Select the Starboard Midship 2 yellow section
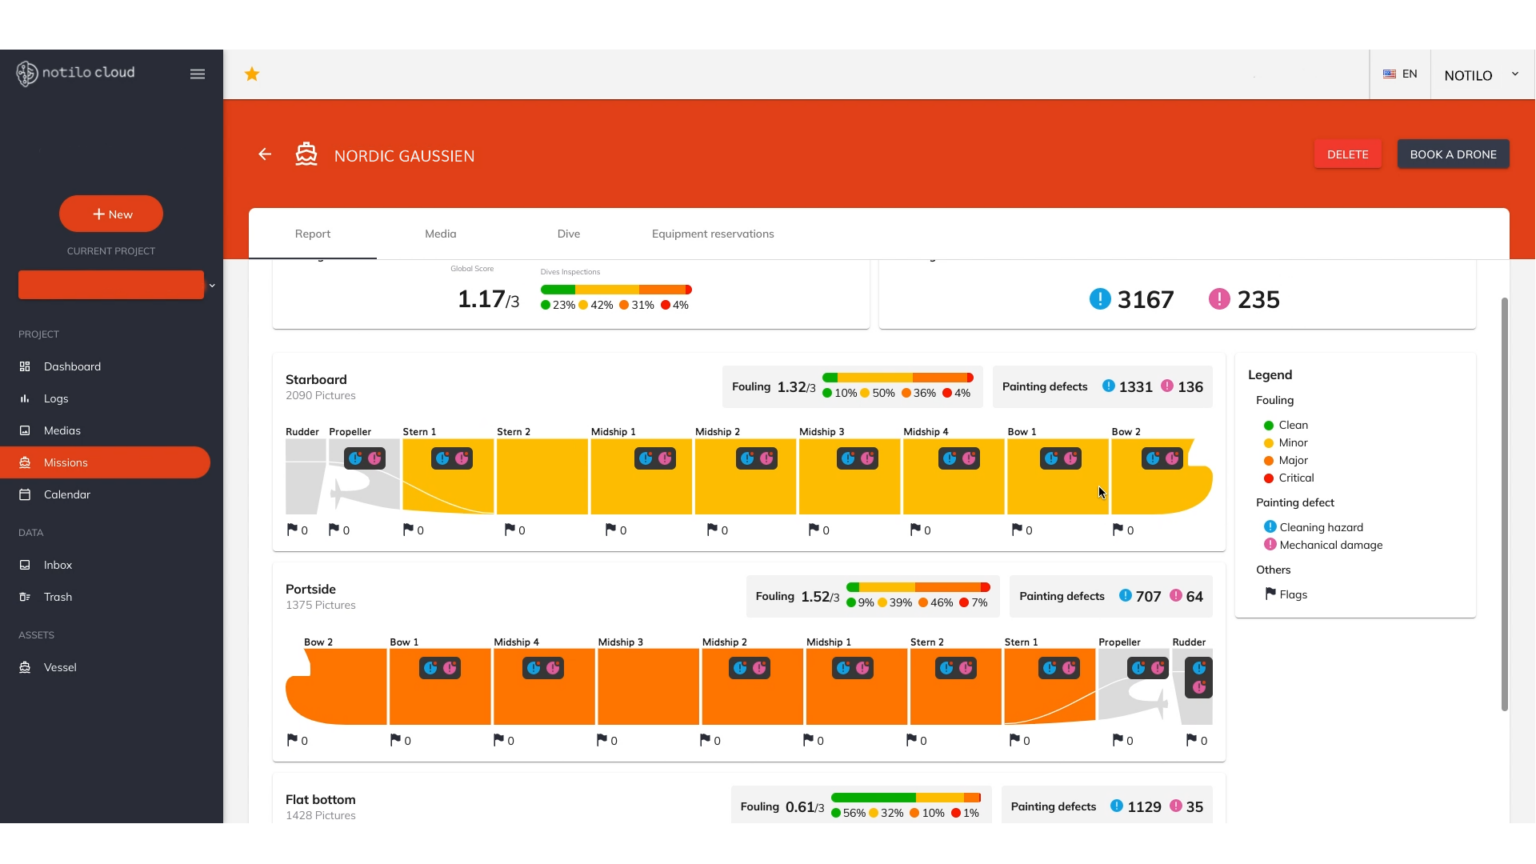 click(x=745, y=490)
